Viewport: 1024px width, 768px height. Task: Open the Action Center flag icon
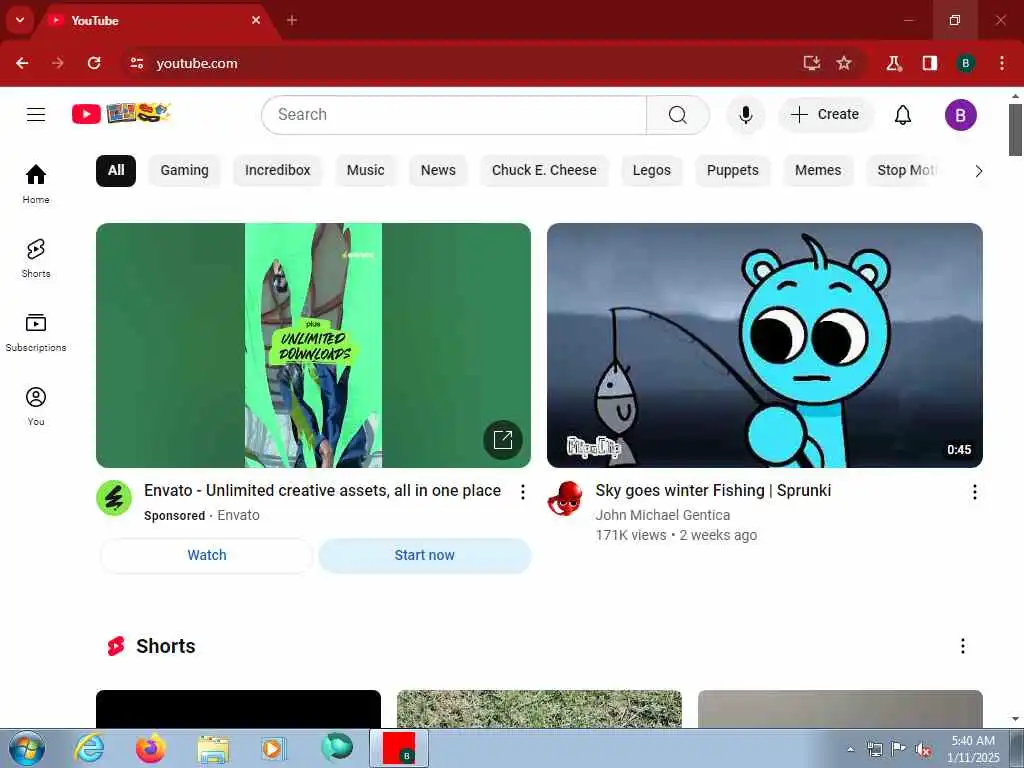tap(899, 750)
